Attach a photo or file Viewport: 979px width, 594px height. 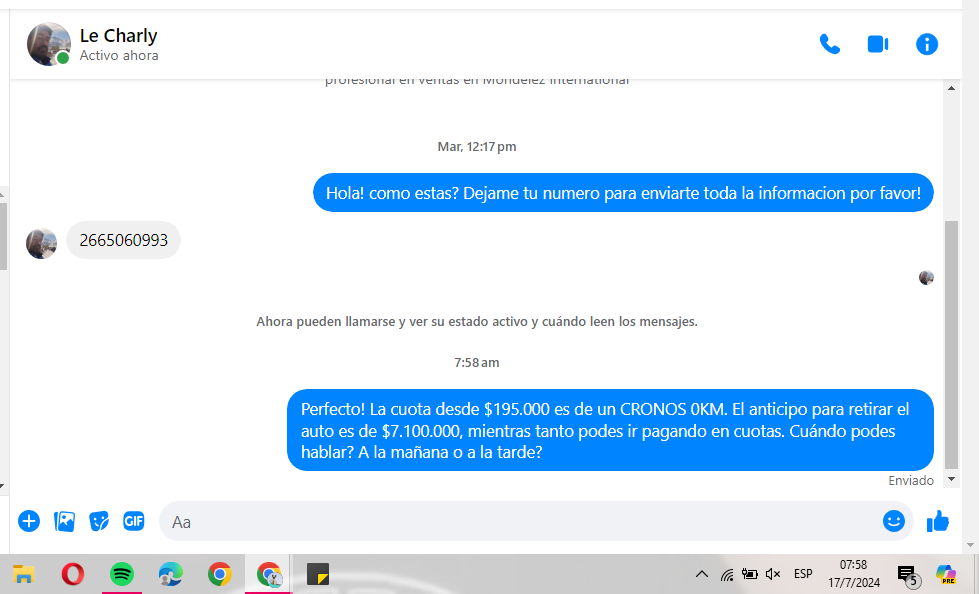coord(65,521)
